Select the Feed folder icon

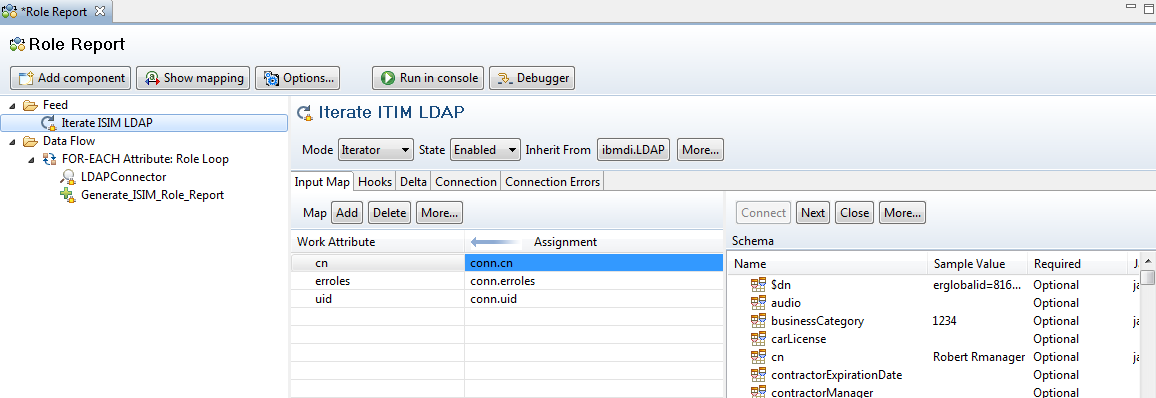coord(30,105)
